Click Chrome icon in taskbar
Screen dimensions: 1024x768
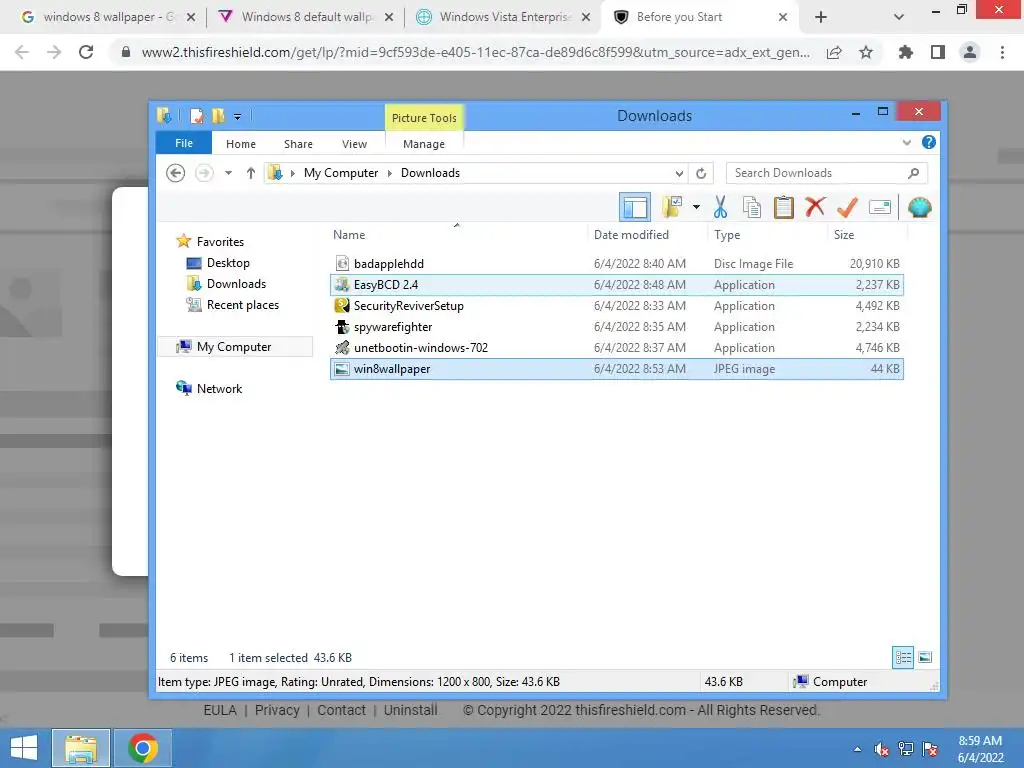pos(143,748)
